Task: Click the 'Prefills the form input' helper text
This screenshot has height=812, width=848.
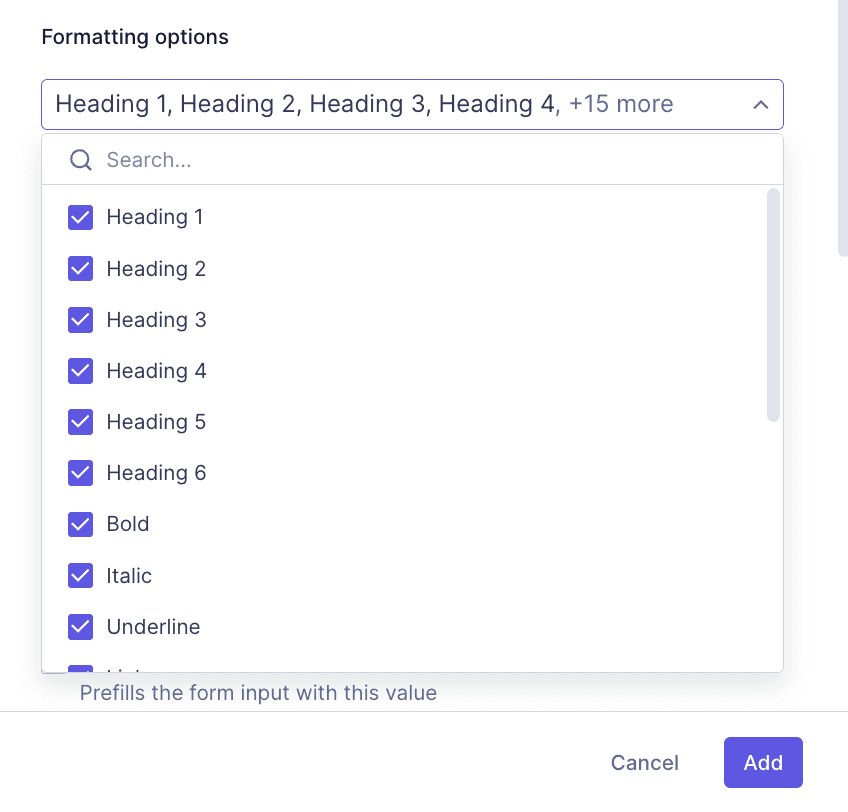Action: pos(258,692)
